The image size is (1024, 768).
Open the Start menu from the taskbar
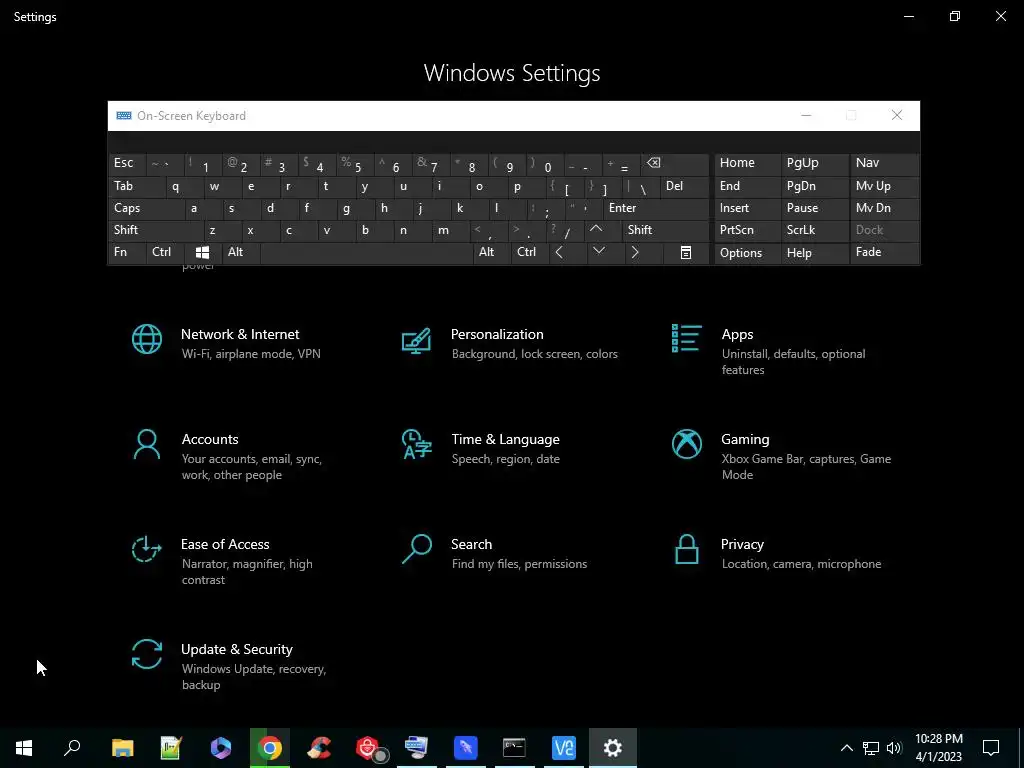24,748
